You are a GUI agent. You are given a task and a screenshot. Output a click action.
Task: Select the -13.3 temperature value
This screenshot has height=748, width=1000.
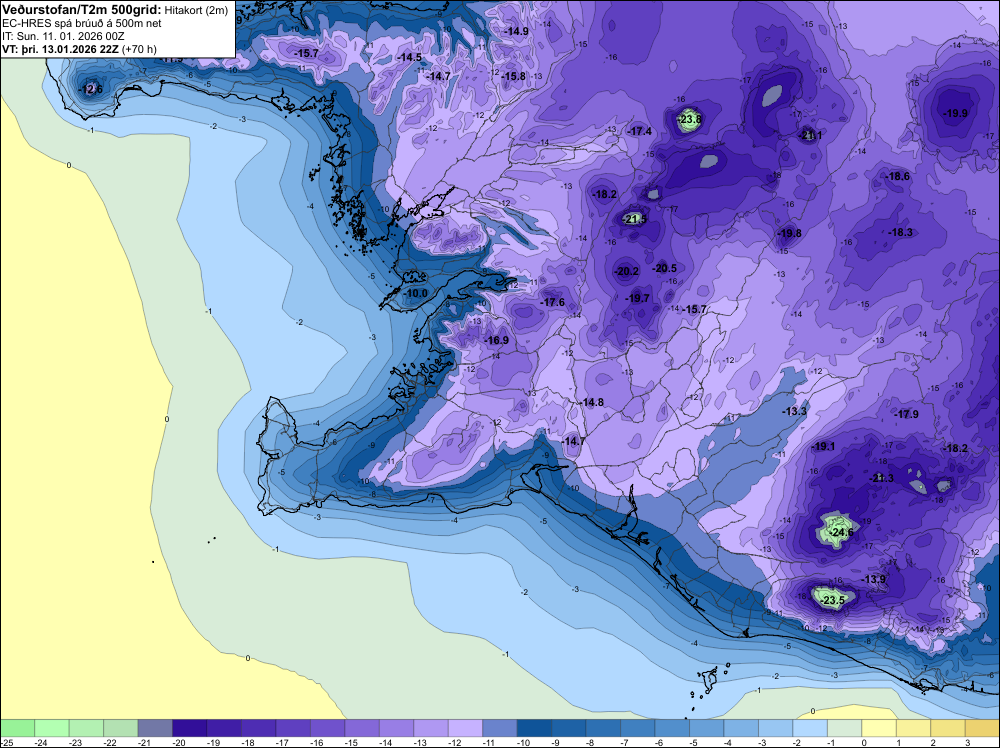click(795, 411)
